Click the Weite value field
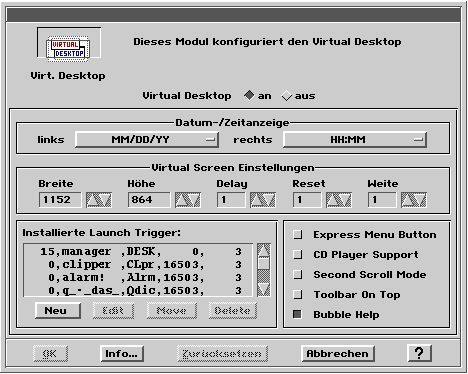This screenshot has width=468, height=374. (382, 200)
